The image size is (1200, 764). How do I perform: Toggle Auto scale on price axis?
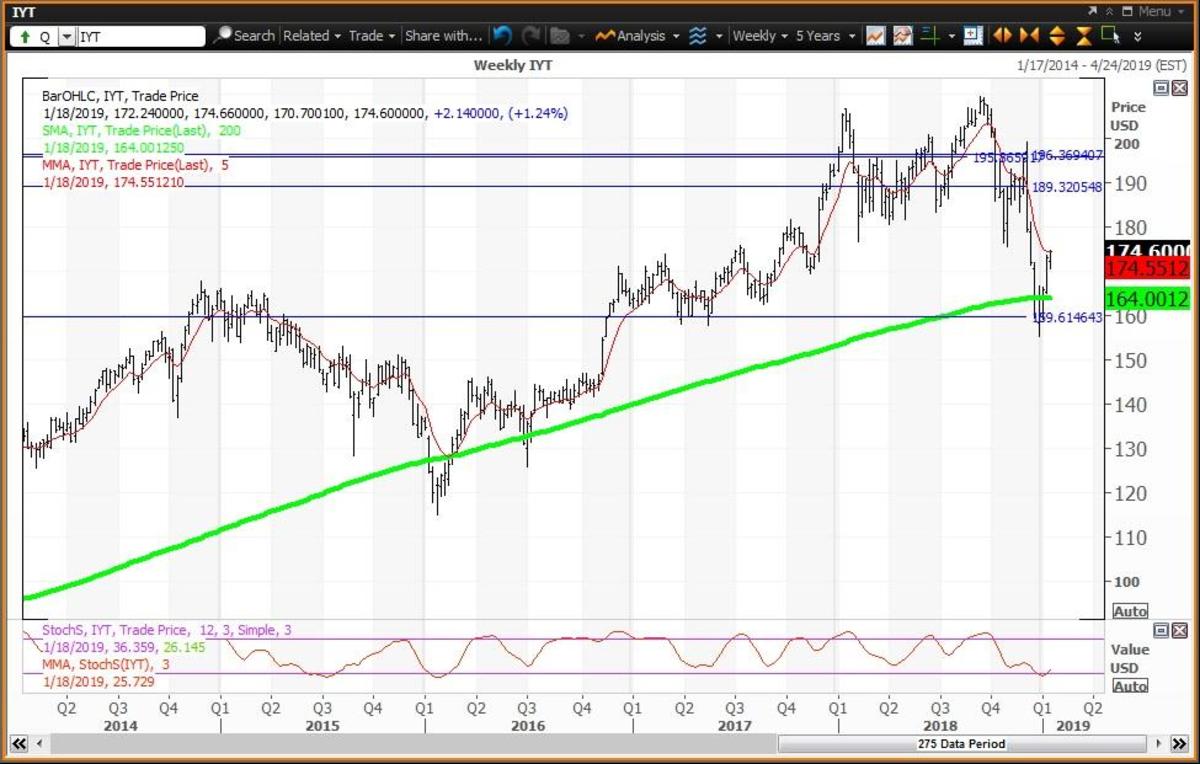[1129, 611]
